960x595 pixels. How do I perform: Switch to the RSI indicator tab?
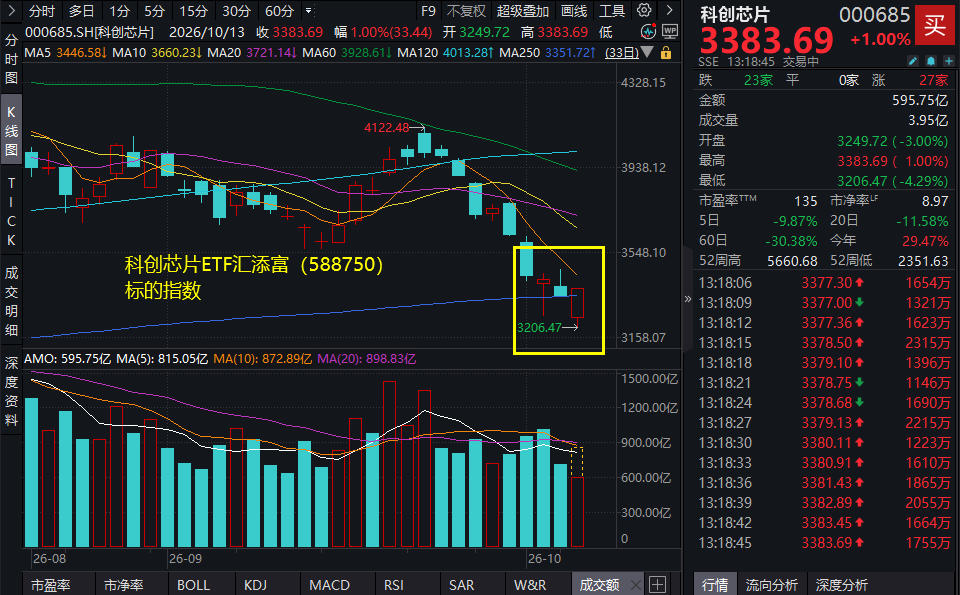pyautogui.click(x=394, y=585)
